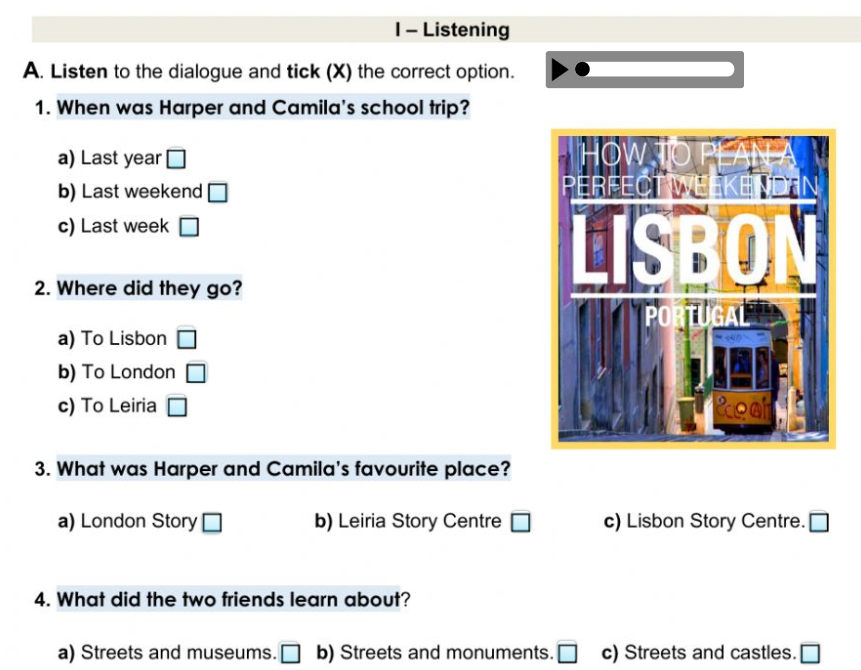
Task: Mark the 'Streets and museums' checkbox
Action: (x=290, y=654)
